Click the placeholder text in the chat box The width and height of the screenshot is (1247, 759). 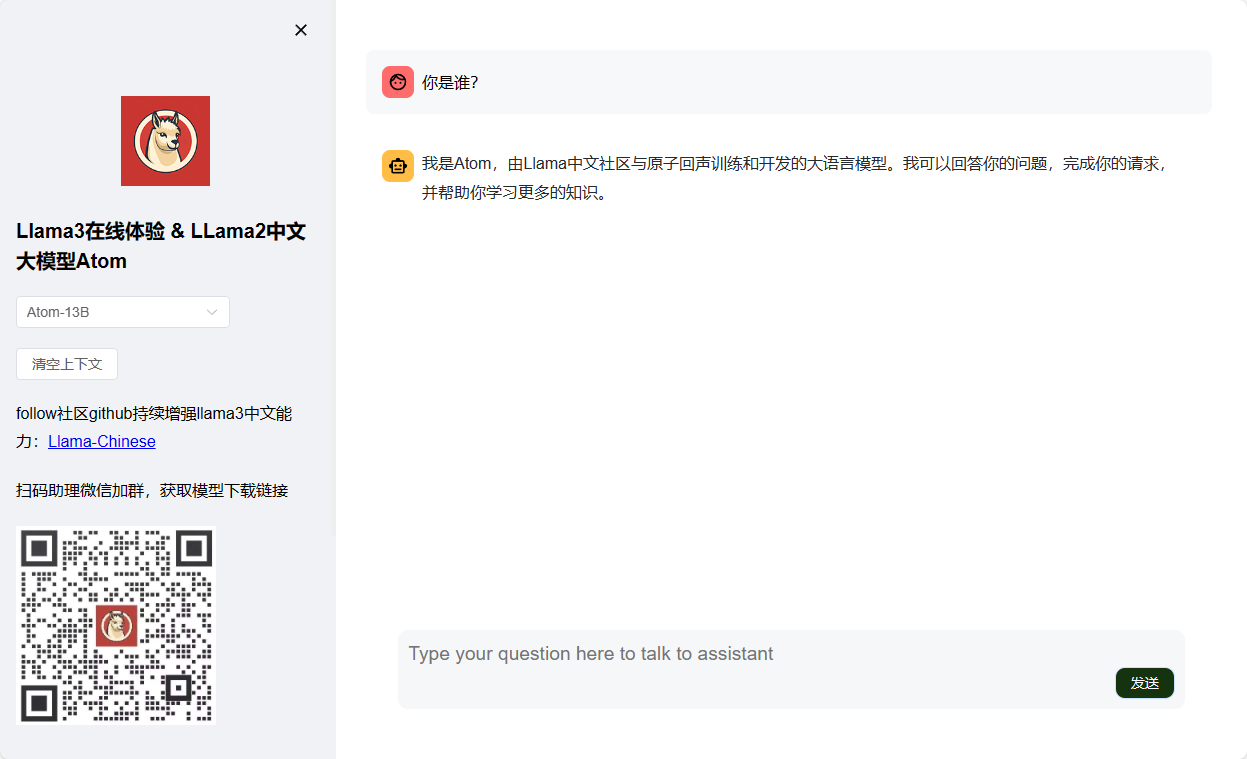(590, 653)
